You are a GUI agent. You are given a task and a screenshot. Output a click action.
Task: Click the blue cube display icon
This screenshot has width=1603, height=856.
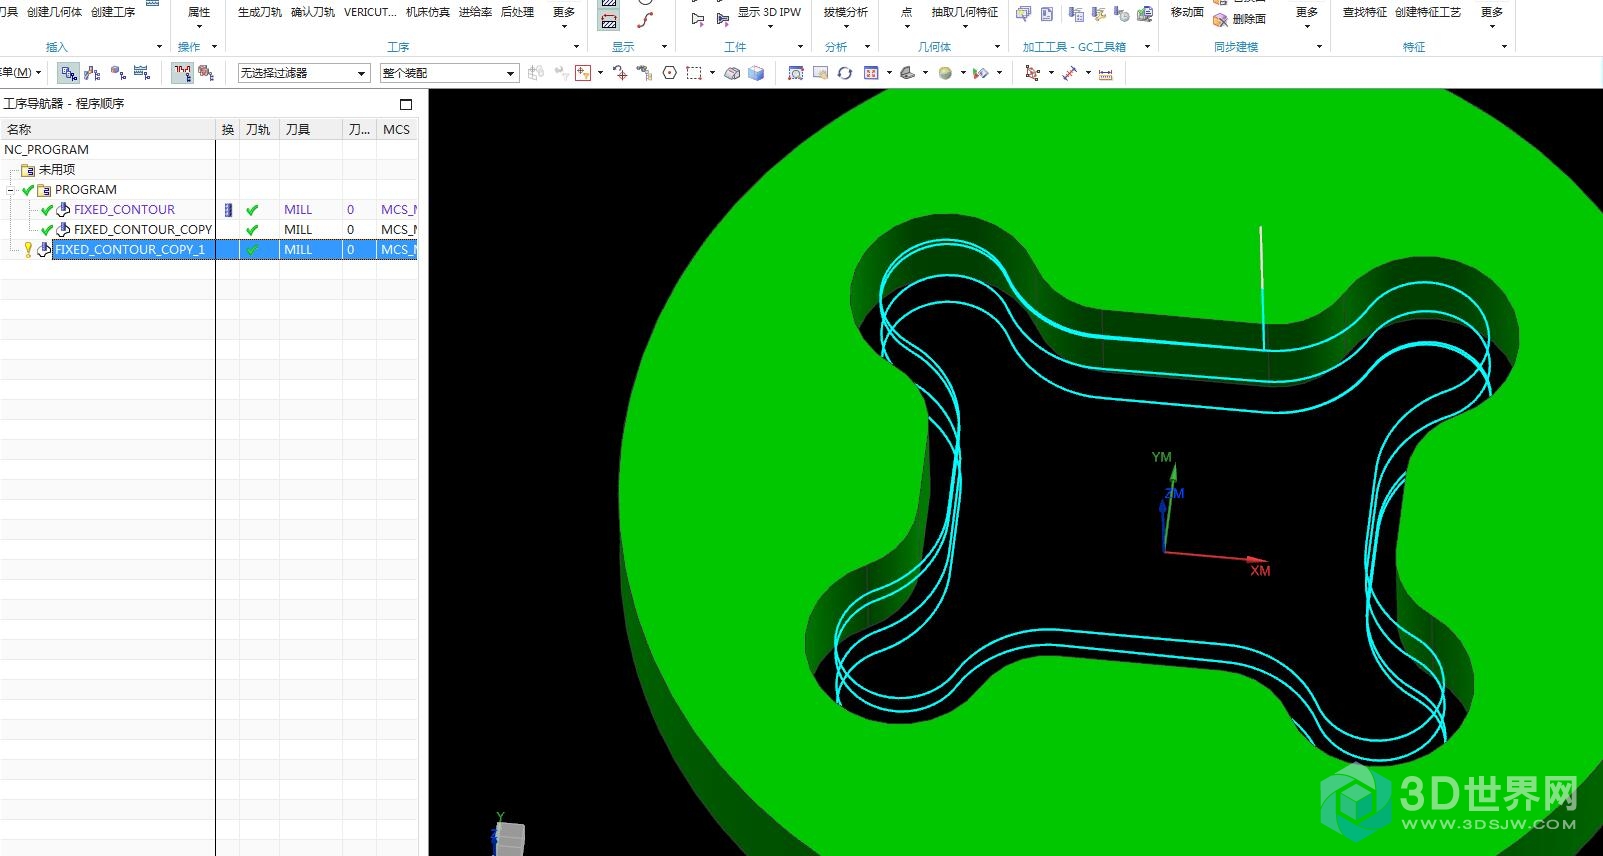click(756, 73)
